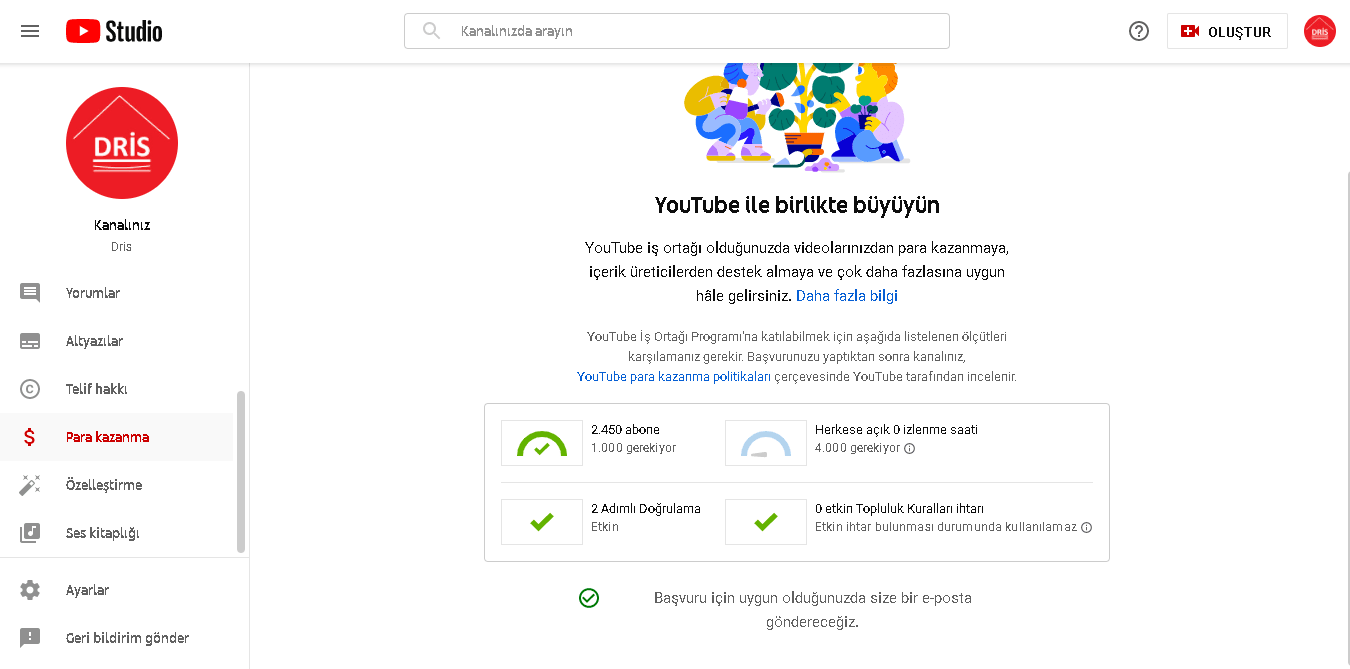
Task: Click the watch hours progress gauge
Action: (766, 443)
